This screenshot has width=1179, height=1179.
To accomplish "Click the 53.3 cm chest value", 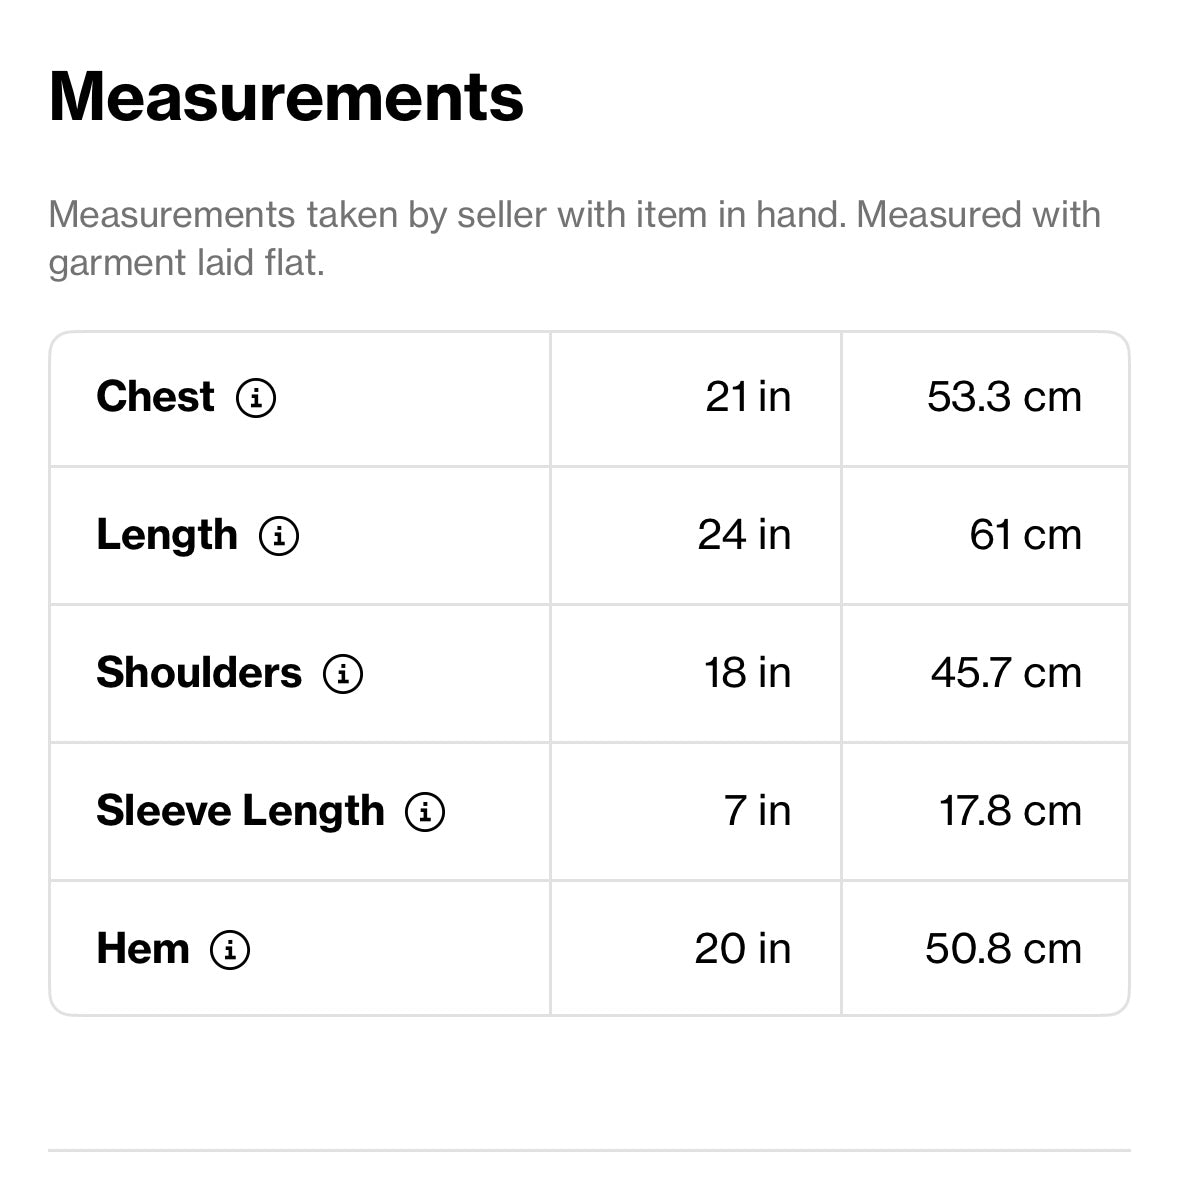I will click(1003, 397).
